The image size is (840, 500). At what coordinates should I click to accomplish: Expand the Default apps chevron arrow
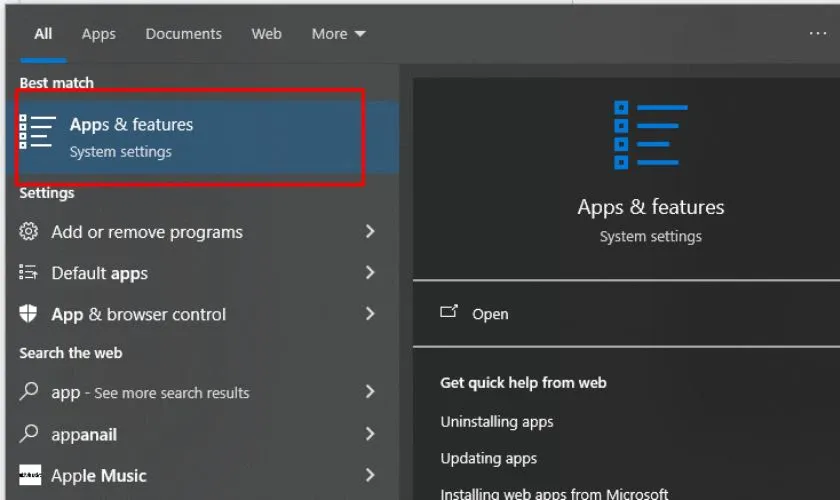[x=370, y=273]
